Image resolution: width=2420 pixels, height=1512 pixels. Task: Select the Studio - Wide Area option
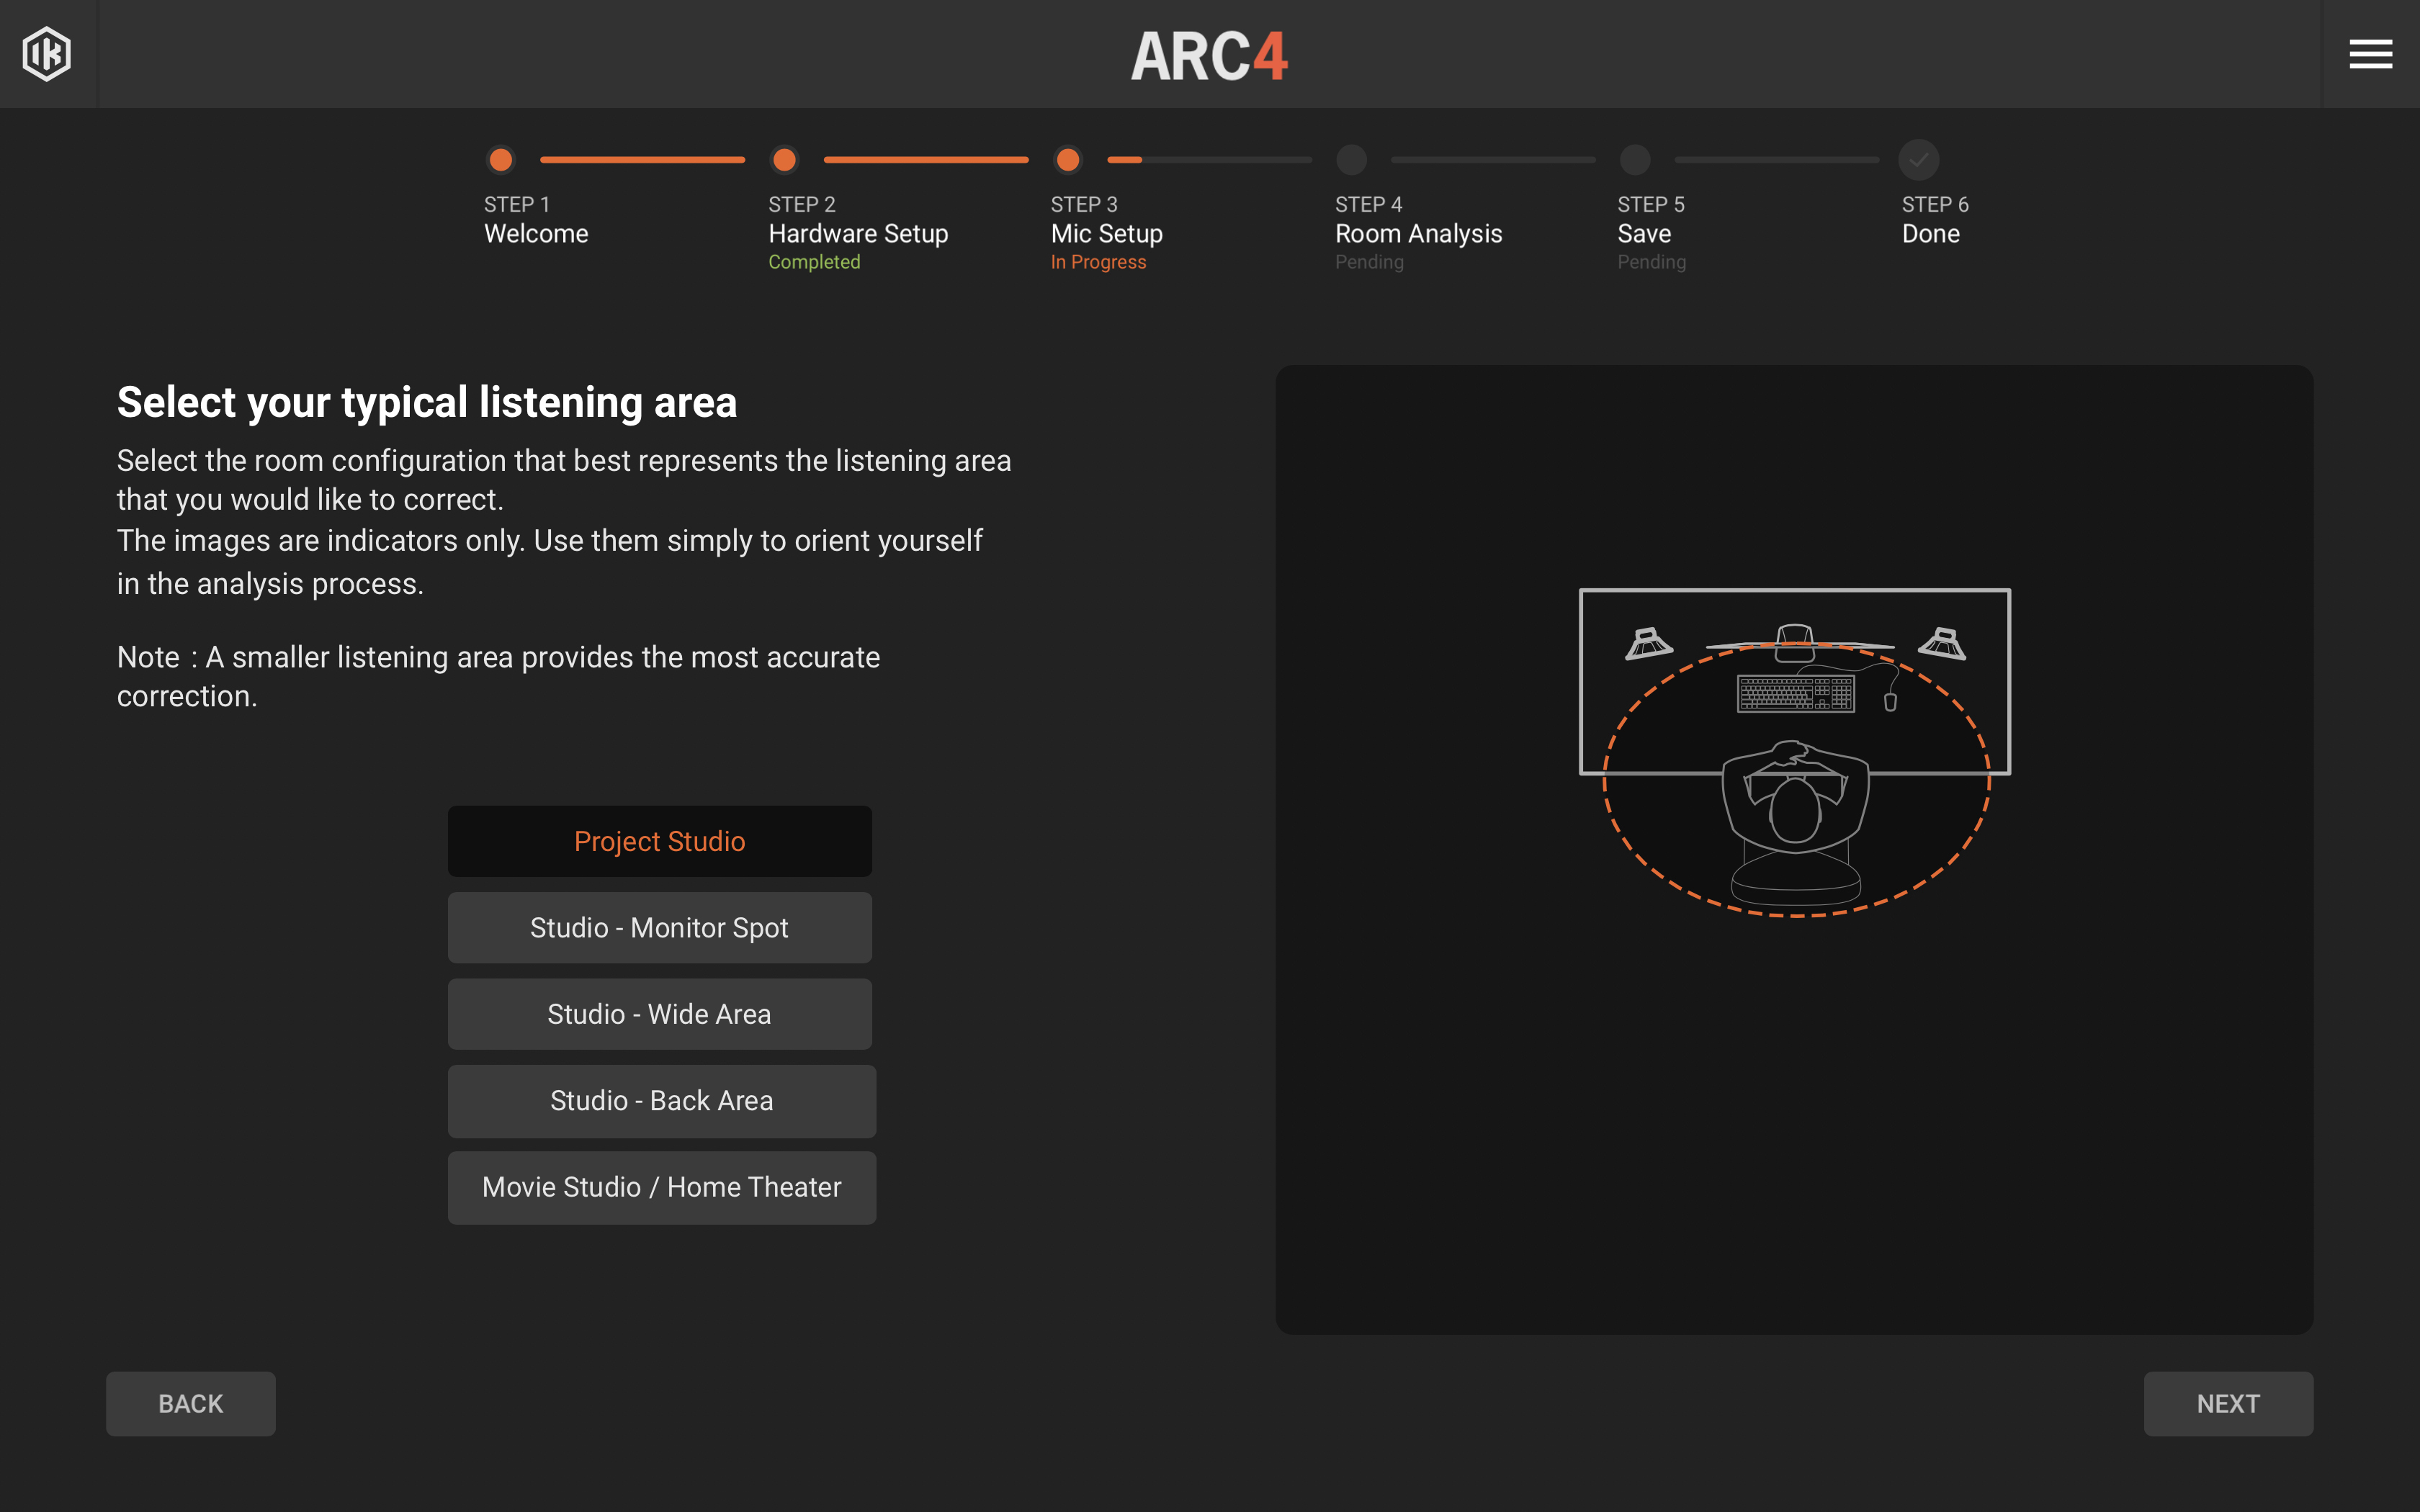660,1014
